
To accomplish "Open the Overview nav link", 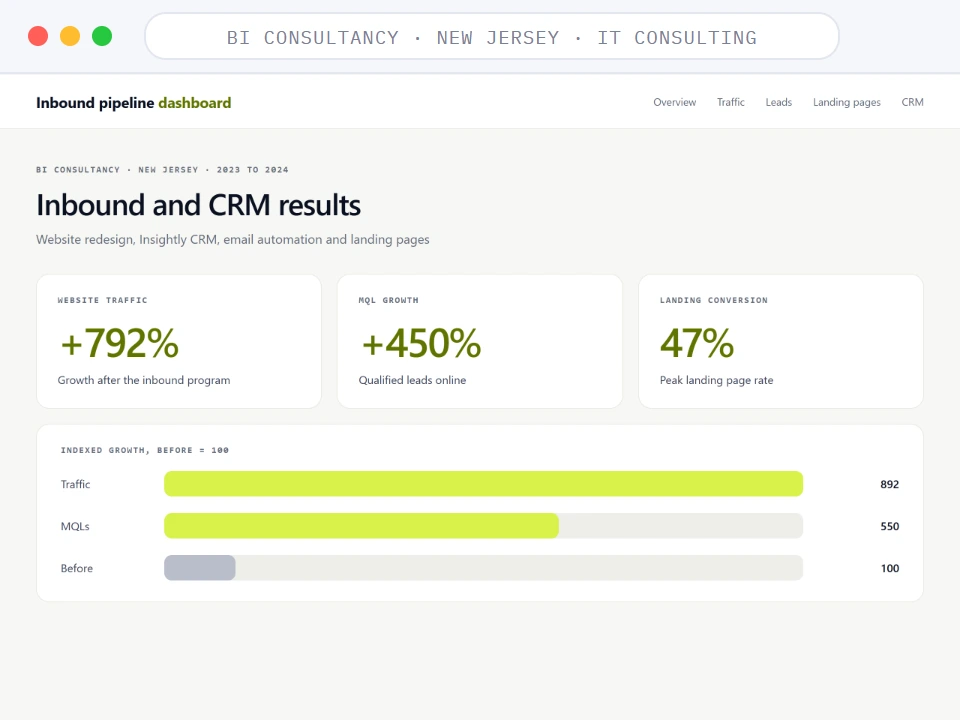I will (674, 102).
